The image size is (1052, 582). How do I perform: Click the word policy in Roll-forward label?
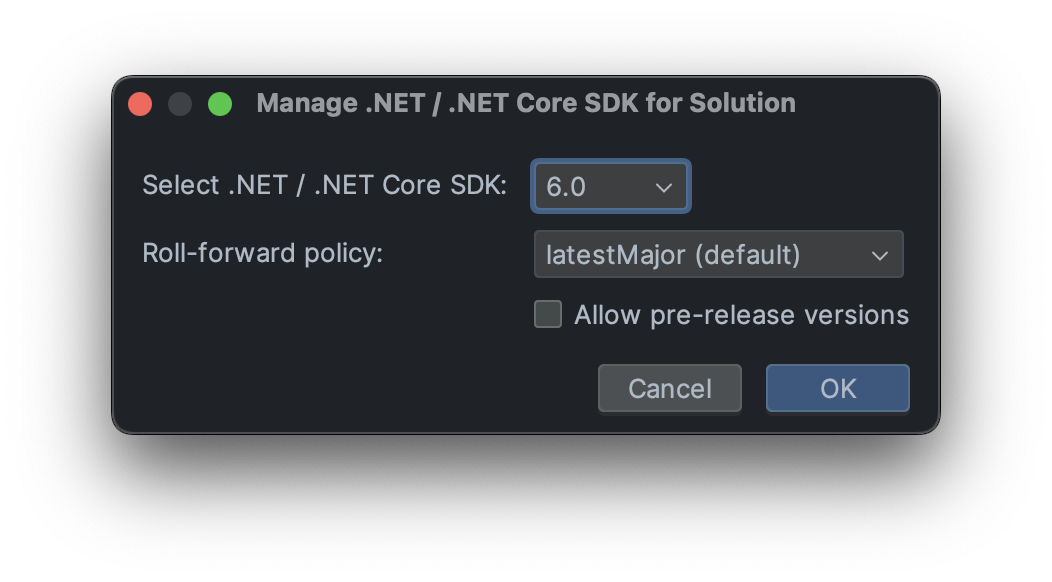(x=343, y=253)
